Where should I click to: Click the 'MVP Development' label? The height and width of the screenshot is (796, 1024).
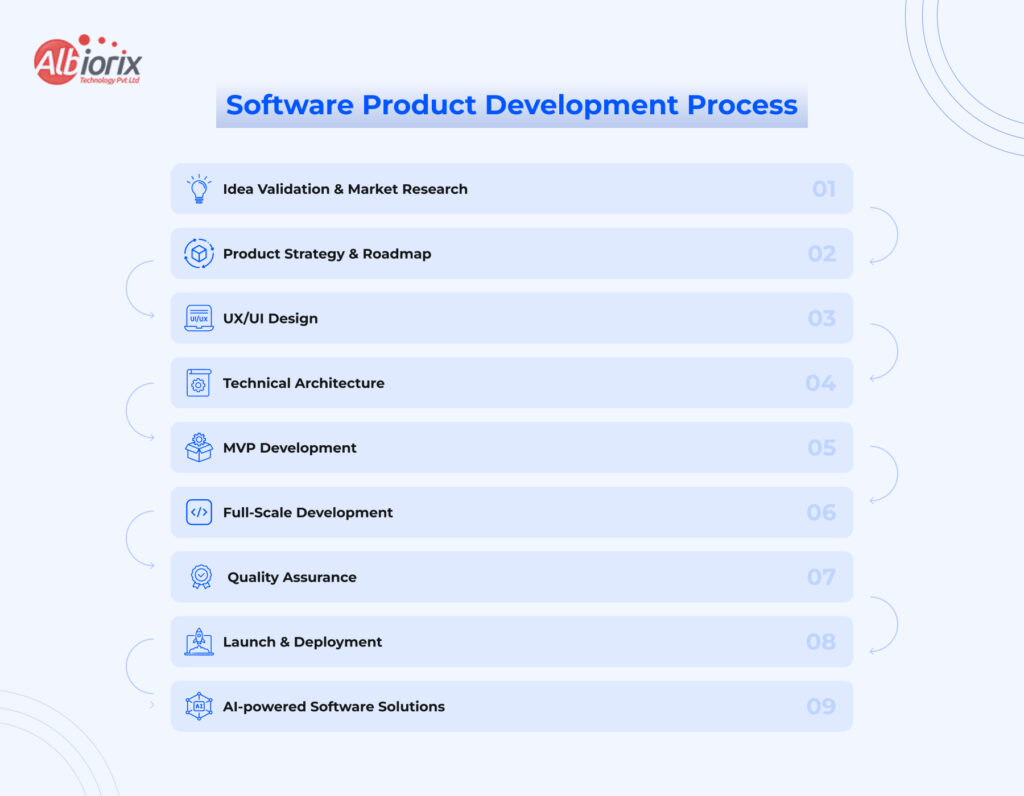(x=290, y=448)
